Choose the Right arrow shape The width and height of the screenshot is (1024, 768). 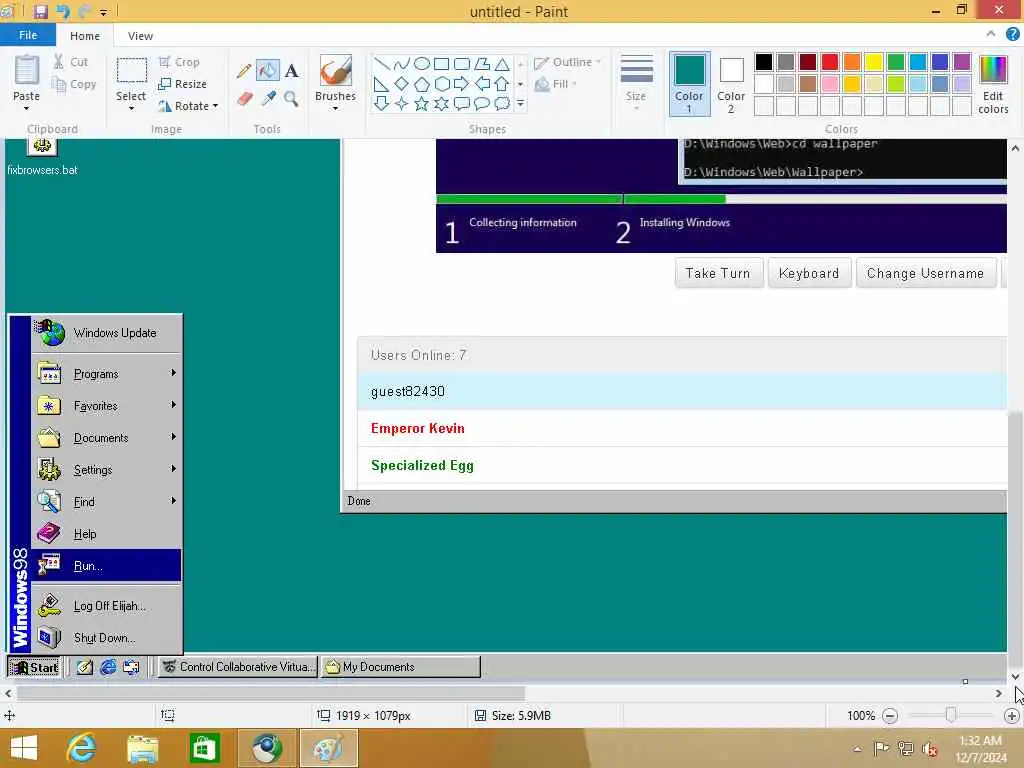coord(462,84)
